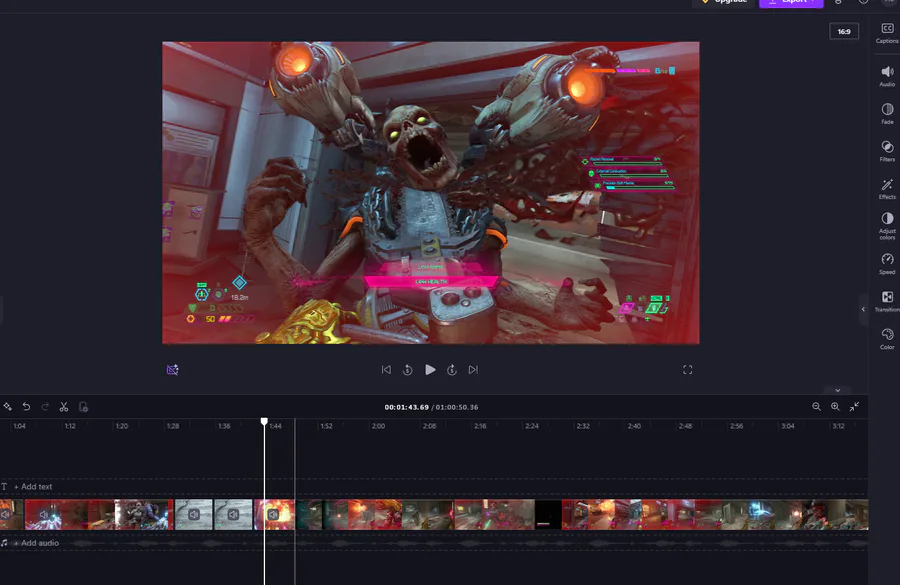Zoom out of the timeline

point(816,406)
